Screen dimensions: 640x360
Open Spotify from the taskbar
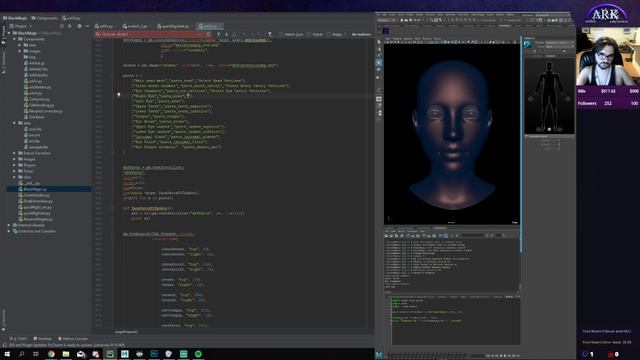click(x=198, y=354)
